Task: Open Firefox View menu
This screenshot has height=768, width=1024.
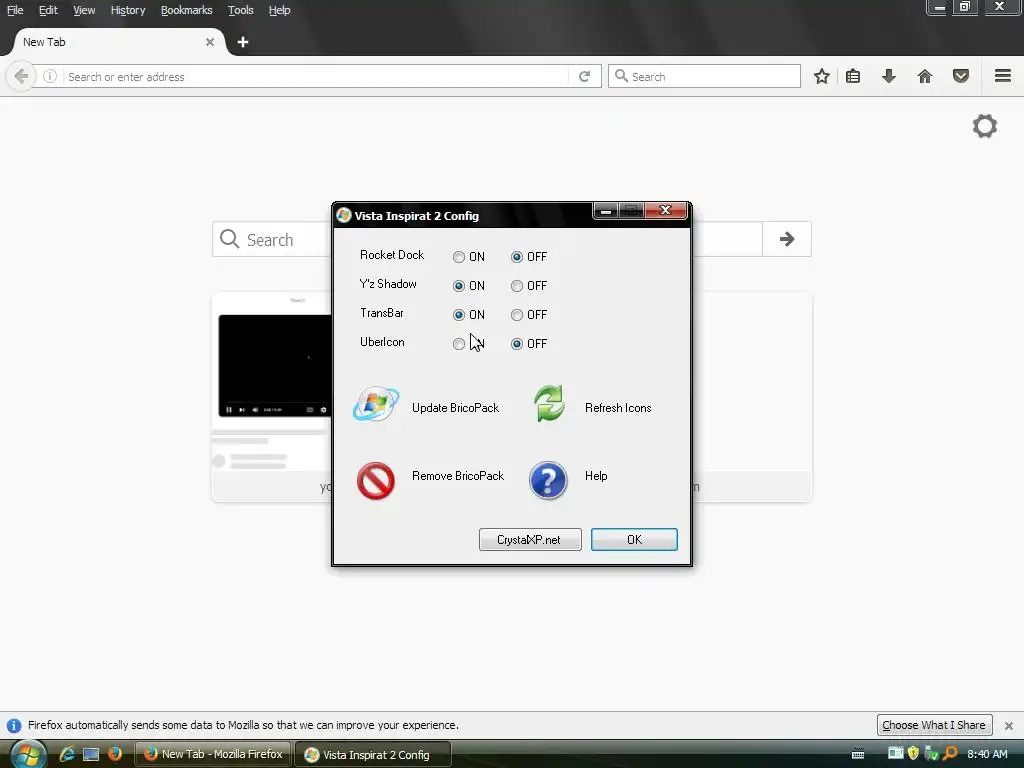Action: (84, 10)
